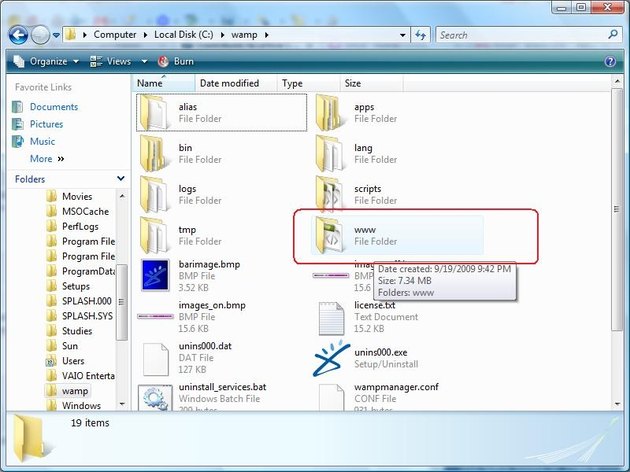Open Pictures favorite link
Image resolution: width=630 pixels, height=472 pixels.
pyautogui.click(x=46, y=124)
